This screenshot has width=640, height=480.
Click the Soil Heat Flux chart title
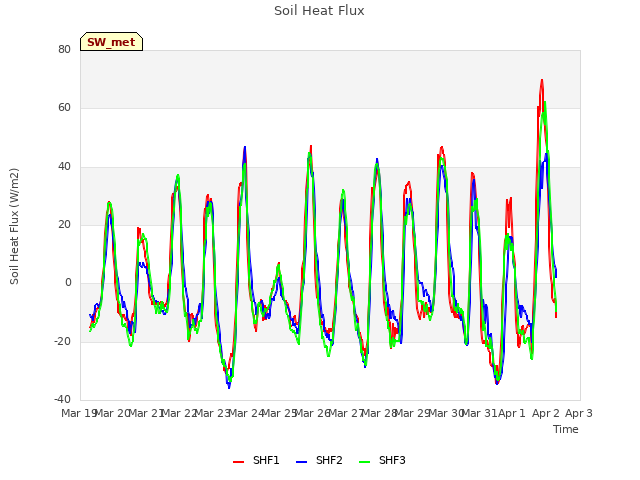[319, 11]
